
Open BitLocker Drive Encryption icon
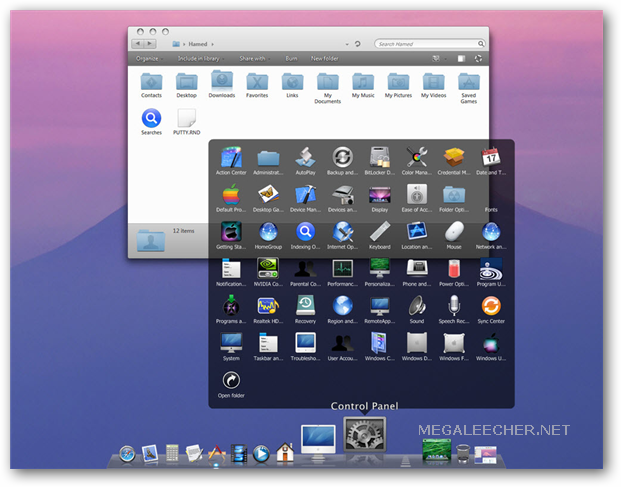click(379, 158)
